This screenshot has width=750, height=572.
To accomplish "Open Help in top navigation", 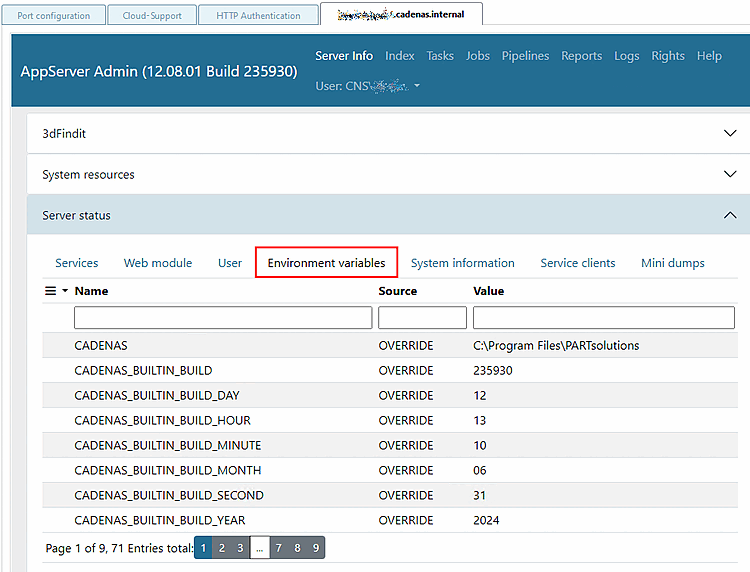I will coord(709,56).
